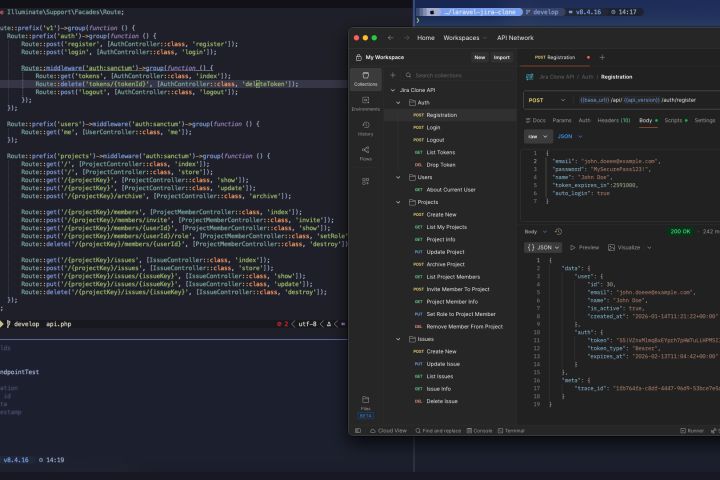
Task: Open Find and replace in status bar
Action: pyautogui.click(x=438, y=430)
